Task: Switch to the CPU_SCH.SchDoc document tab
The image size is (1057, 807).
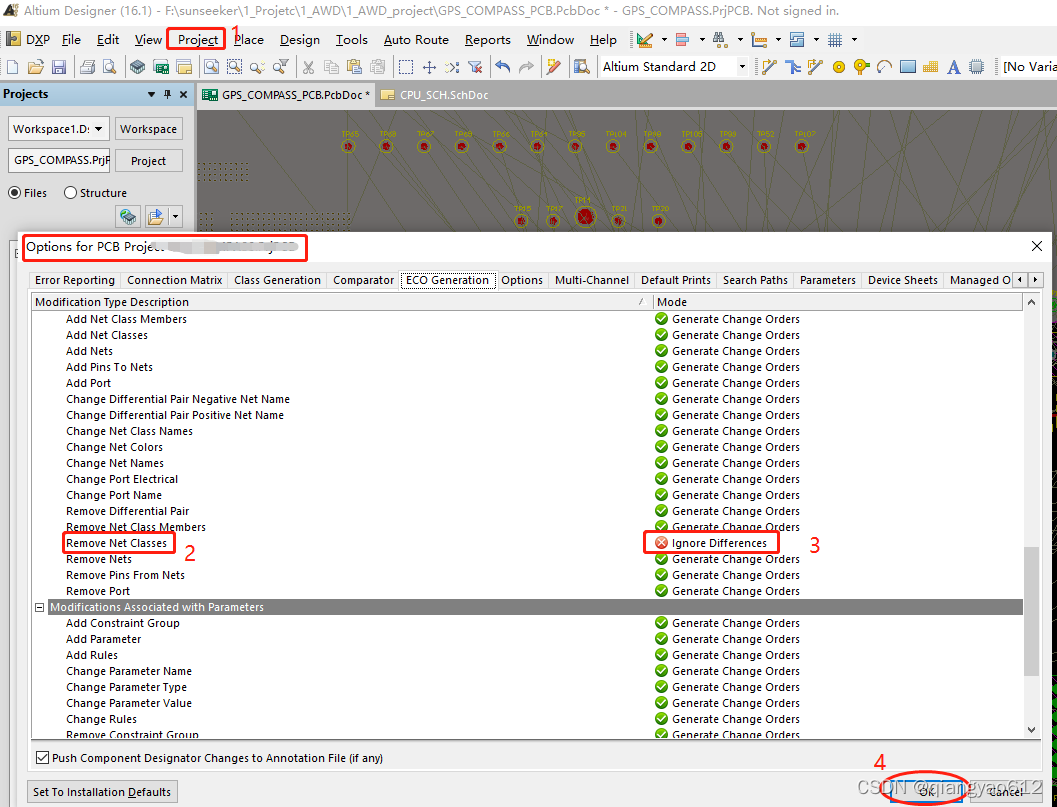Action: [435, 95]
